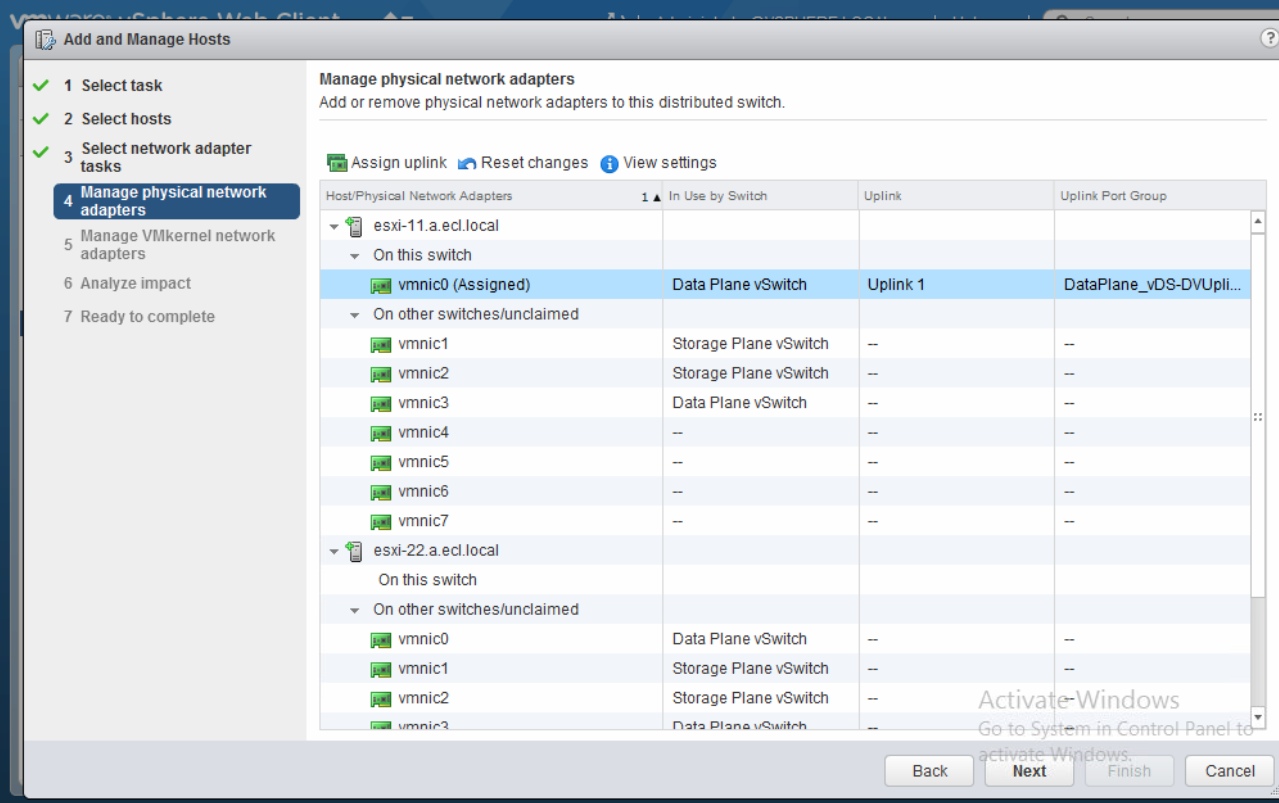Screen dimensions: 1279x803
Task: Click the vmnic0 (Assigned) adapter icon
Action: tap(381, 286)
